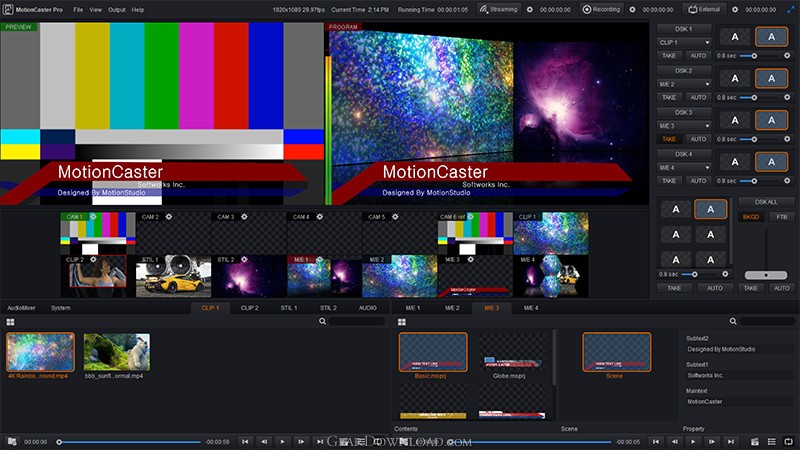Click External output button
This screenshot has width=800, height=450.
[x=705, y=9]
